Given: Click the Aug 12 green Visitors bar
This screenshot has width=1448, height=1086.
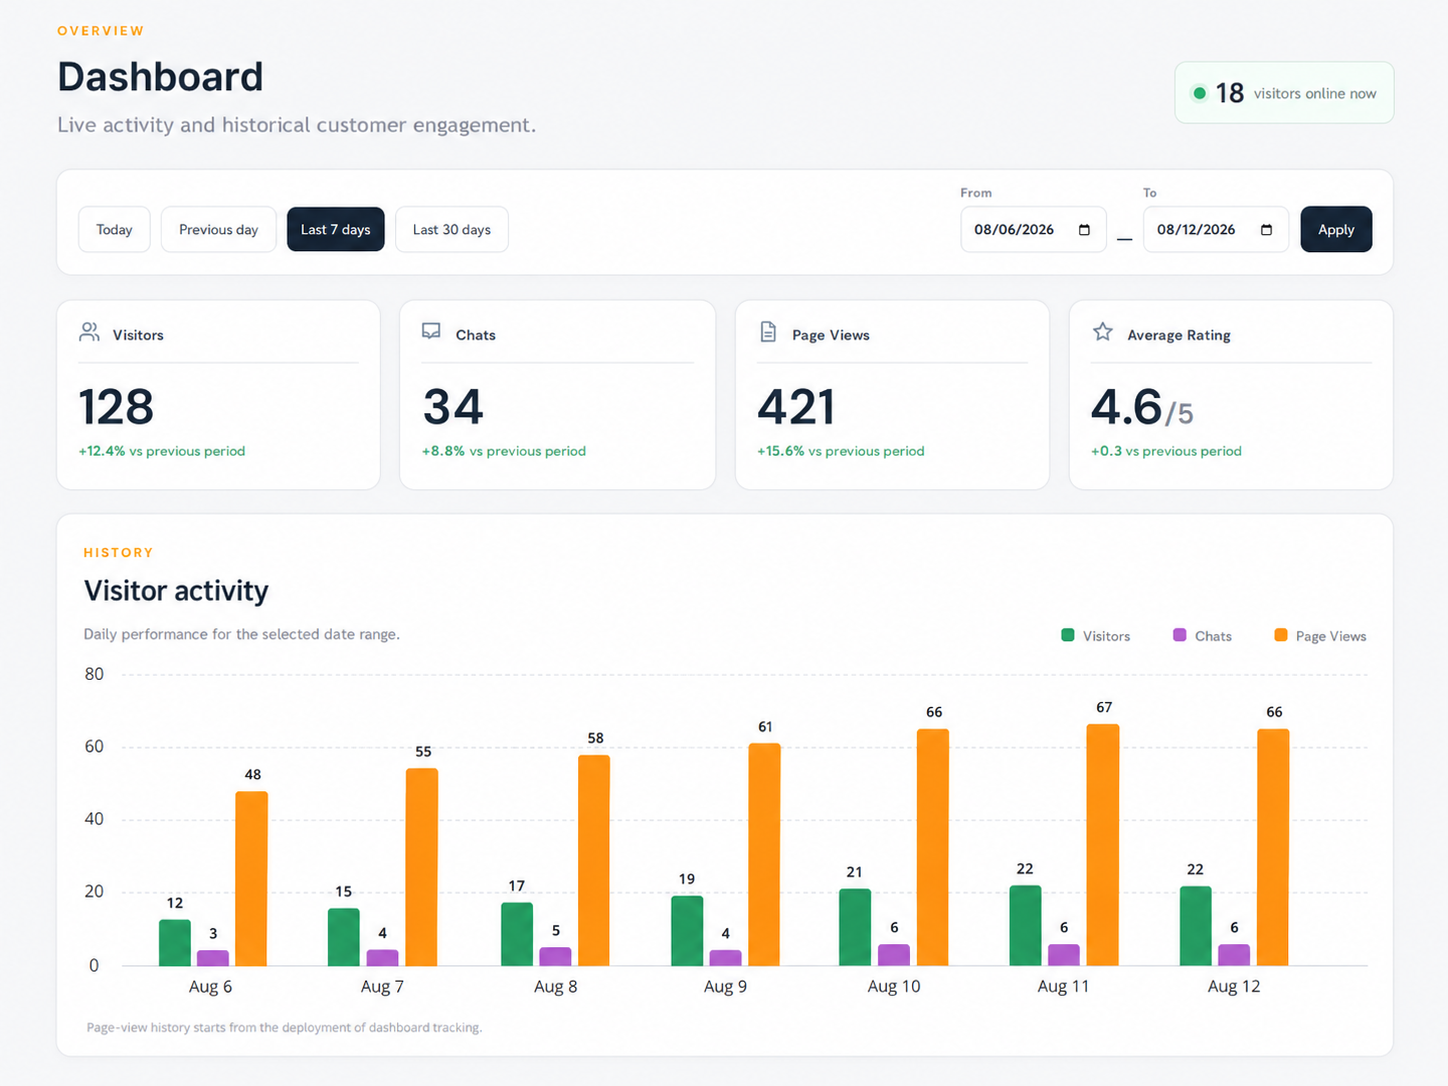Looking at the screenshot, I should 1196,926.
